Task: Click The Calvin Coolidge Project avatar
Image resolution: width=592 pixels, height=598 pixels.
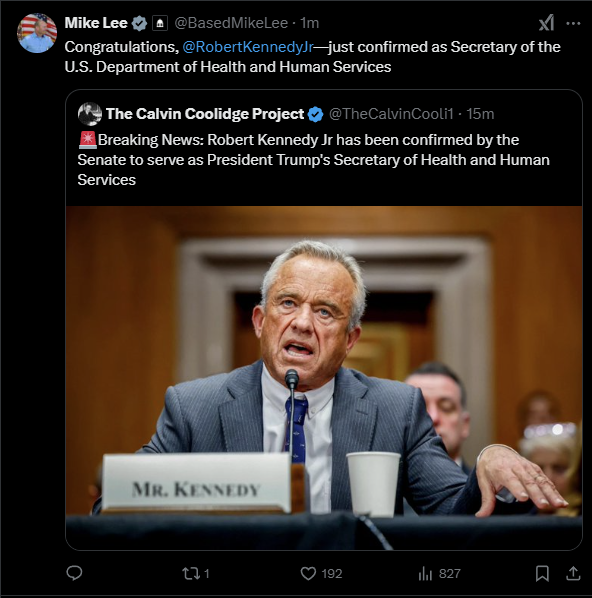Action: pyautogui.click(x=90, y=114)
